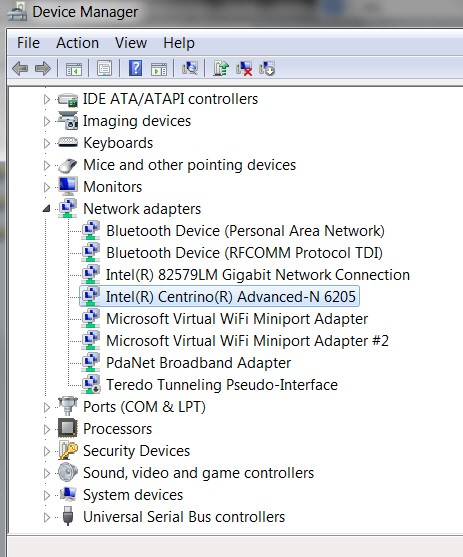Screen dimensions: 463x557
Task: Select Intel(R) 82579LM Gigabit Network Connection
Action: click(258, 275)
